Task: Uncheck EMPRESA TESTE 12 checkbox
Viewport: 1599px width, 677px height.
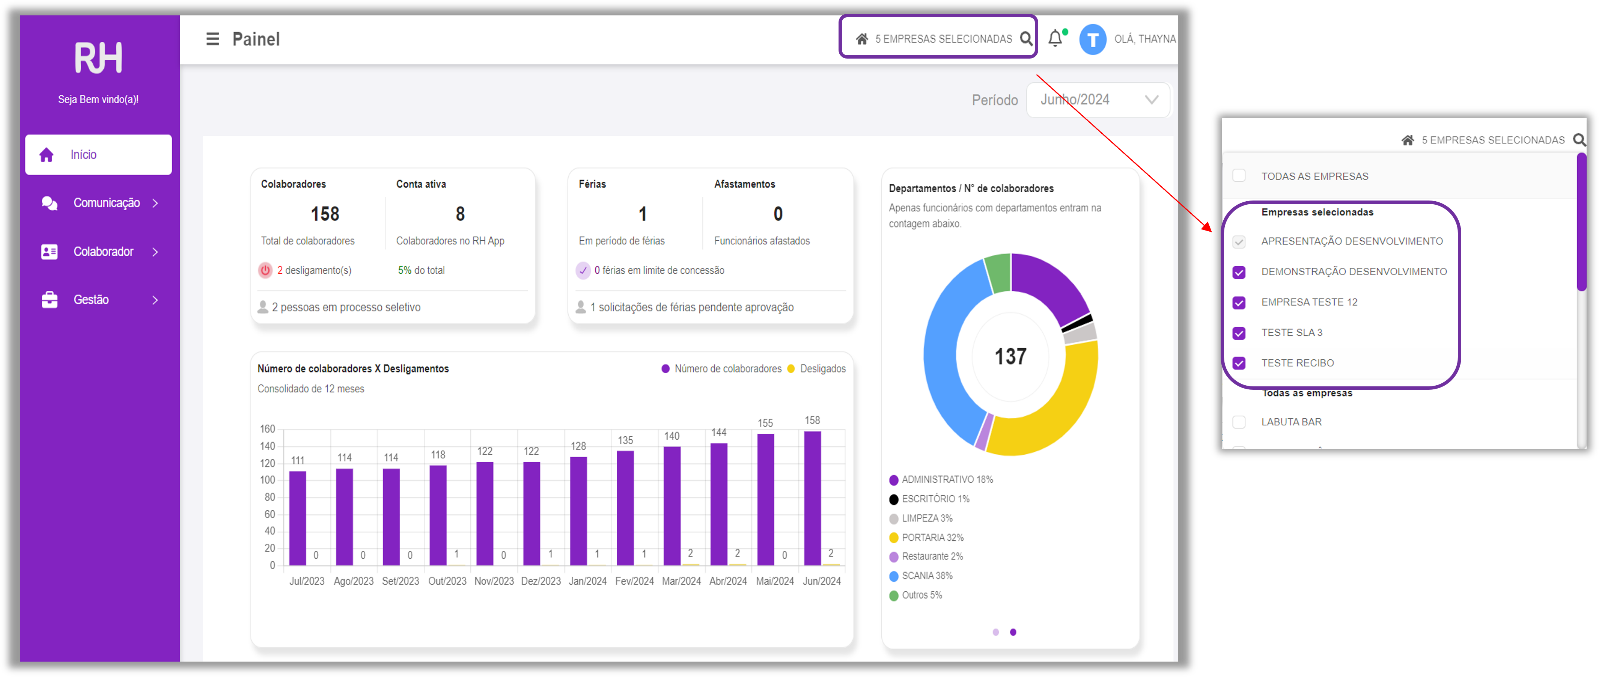Action: tap(1239, 302)
